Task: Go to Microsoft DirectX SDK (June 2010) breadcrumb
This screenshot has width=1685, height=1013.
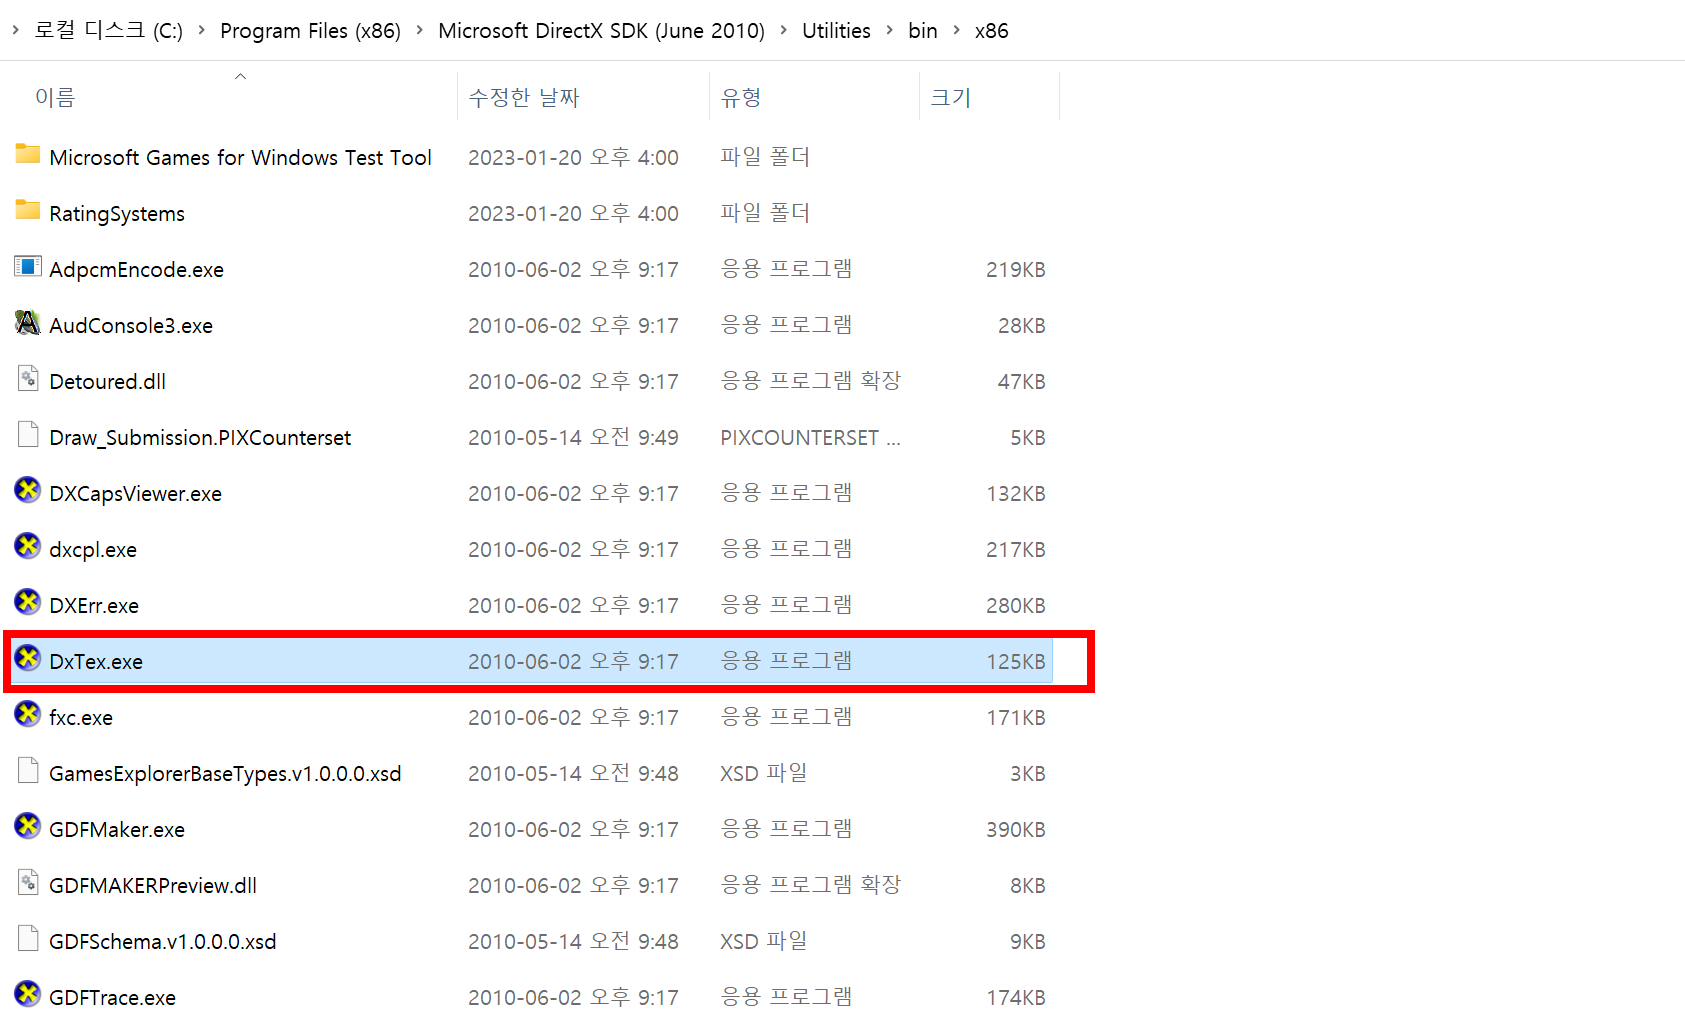Action: click(x=601, y=30)
